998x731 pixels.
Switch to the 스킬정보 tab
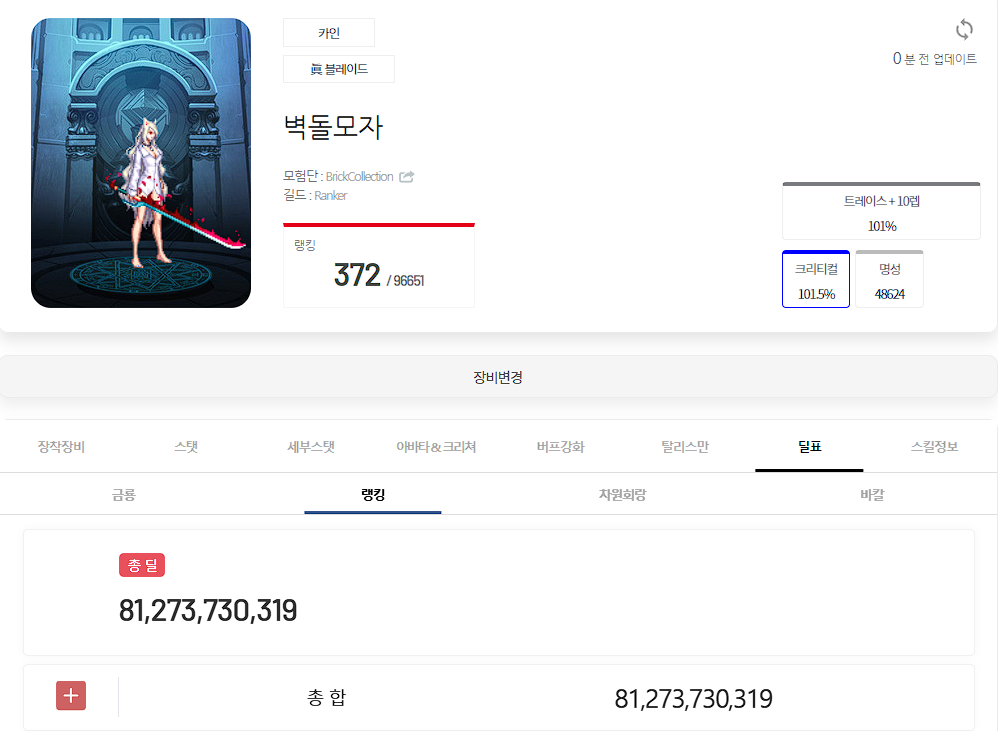[x=934, y=447]
